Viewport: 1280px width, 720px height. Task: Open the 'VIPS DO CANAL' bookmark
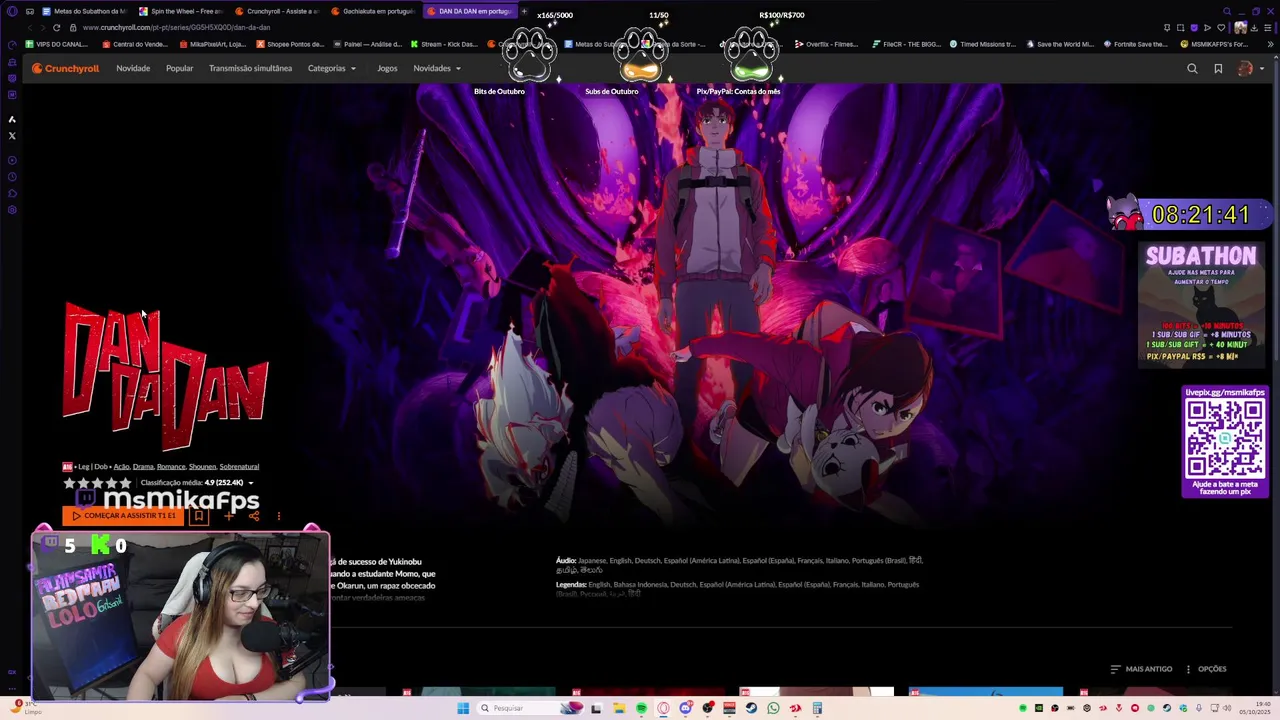tap(57, 44)
